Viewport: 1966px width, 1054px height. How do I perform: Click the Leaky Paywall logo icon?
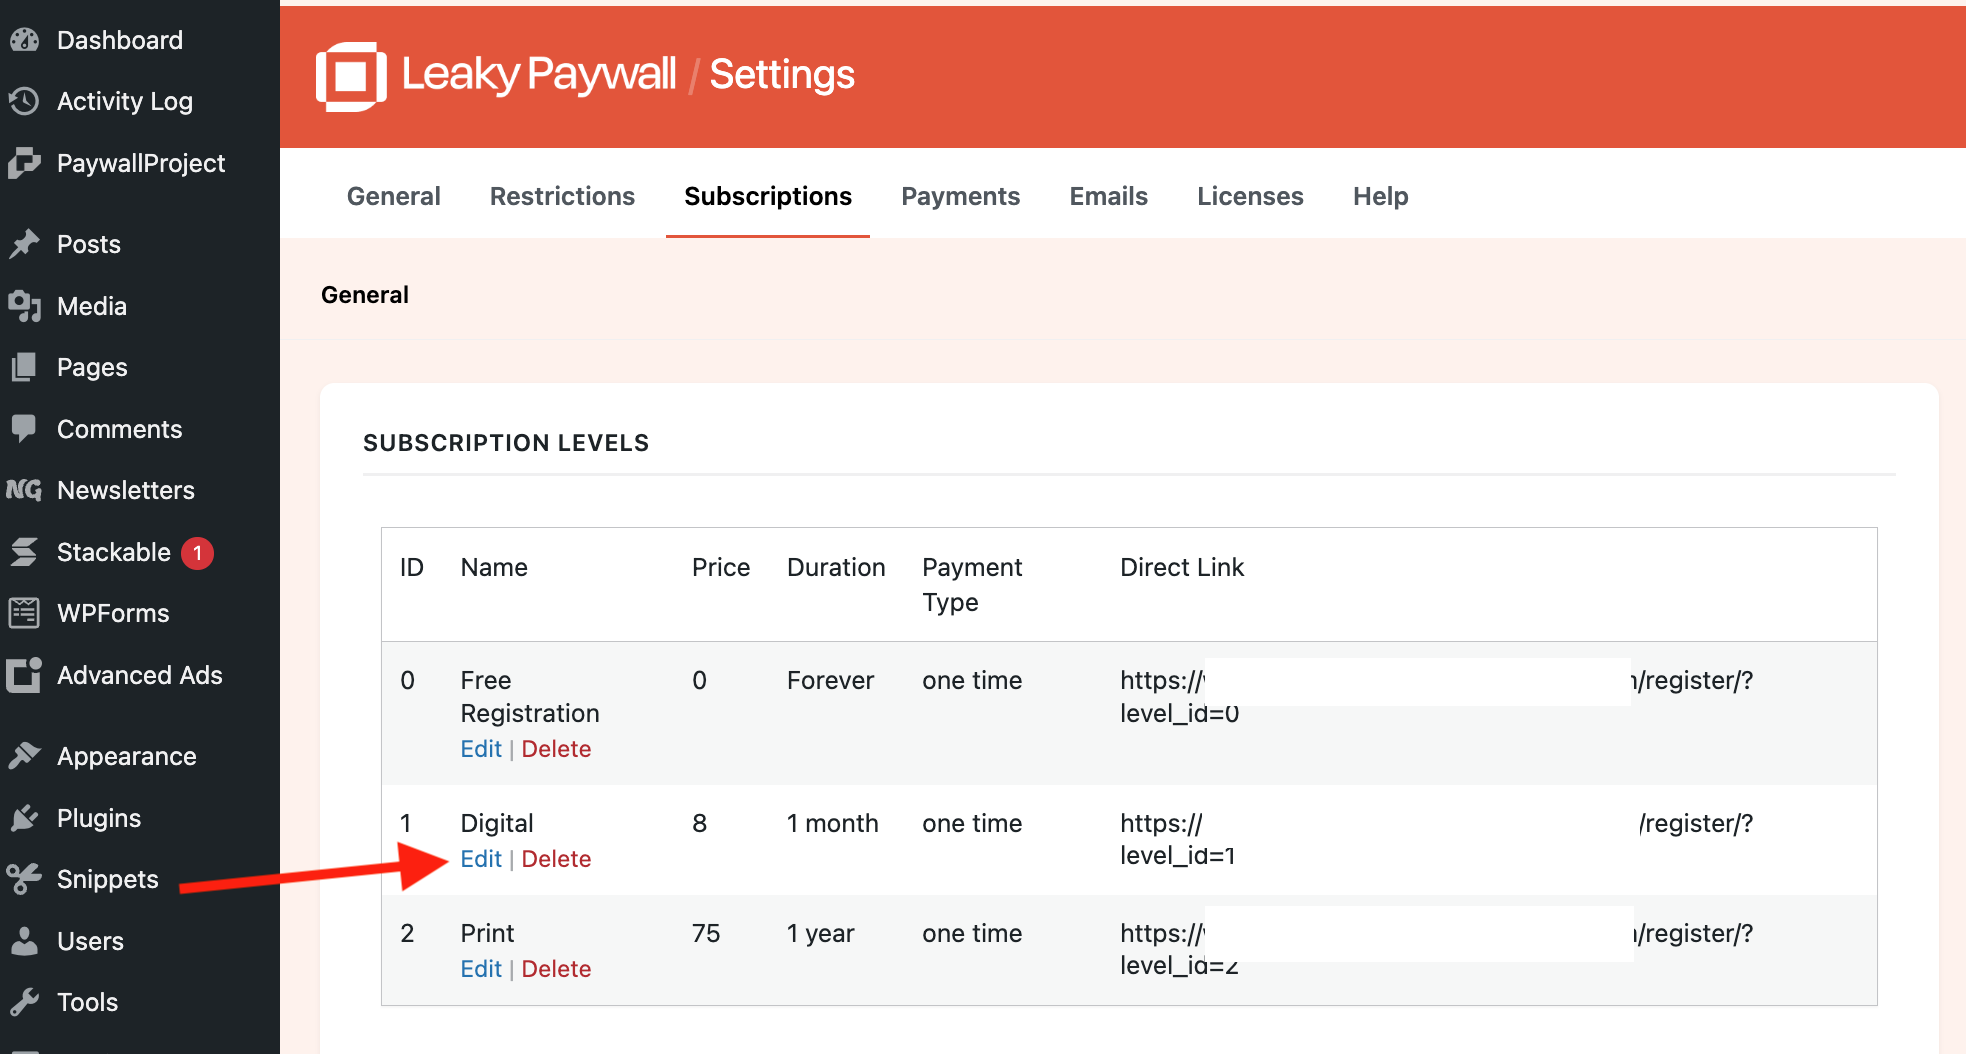(351, 76)
